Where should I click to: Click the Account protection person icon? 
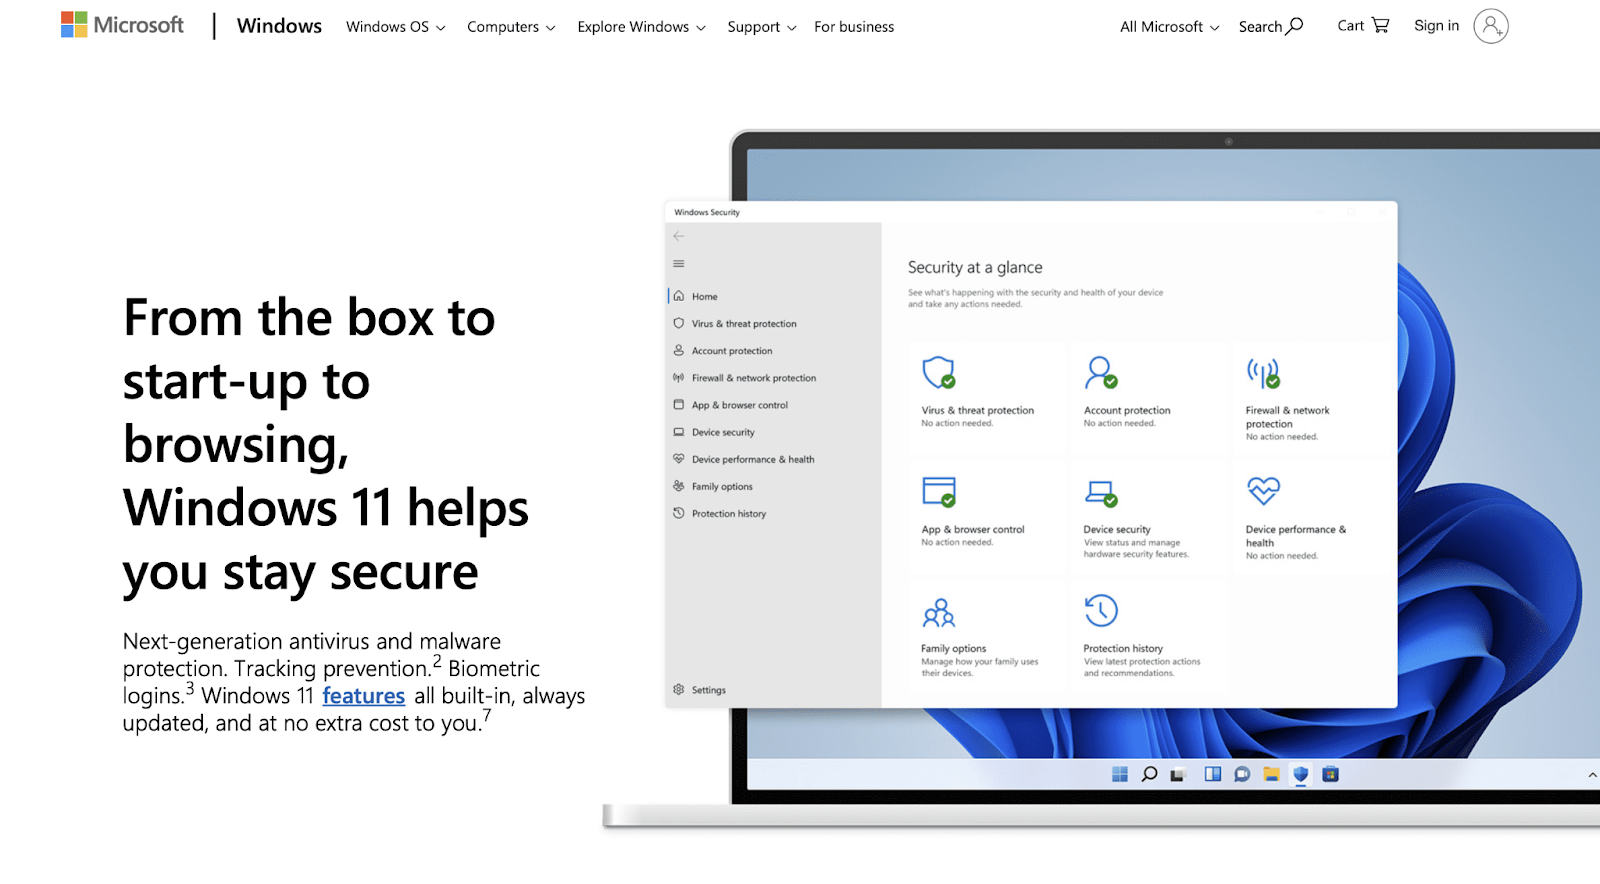[1101, 373]
